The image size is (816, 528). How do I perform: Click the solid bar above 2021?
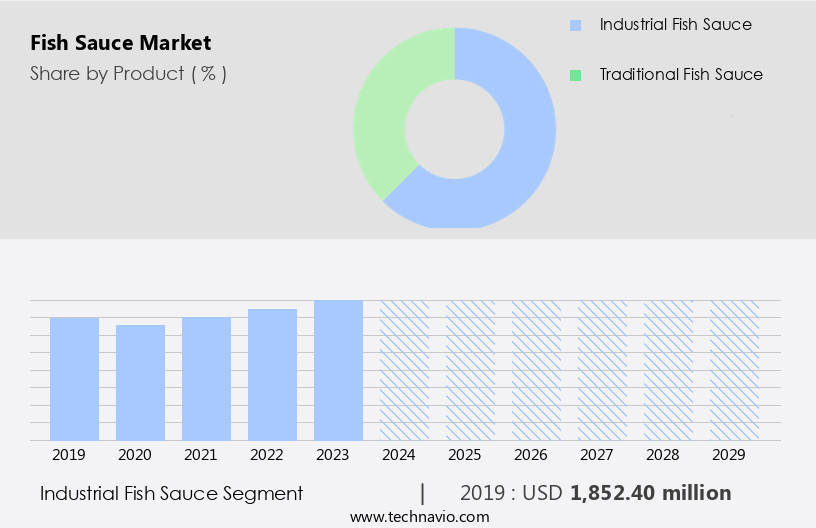(x=207, y=378)
